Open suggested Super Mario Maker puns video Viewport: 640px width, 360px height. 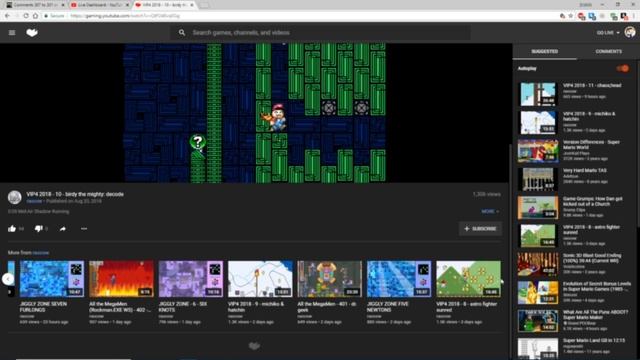[538, 321]
